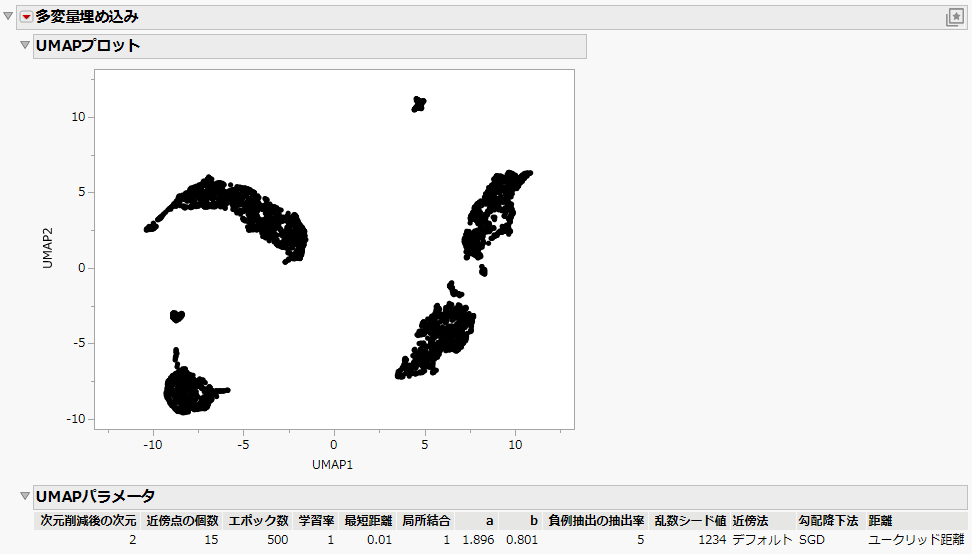The image size is (972, 554).
Task: Click the ユークリッド距離 cell
Action: click(916, 540)
